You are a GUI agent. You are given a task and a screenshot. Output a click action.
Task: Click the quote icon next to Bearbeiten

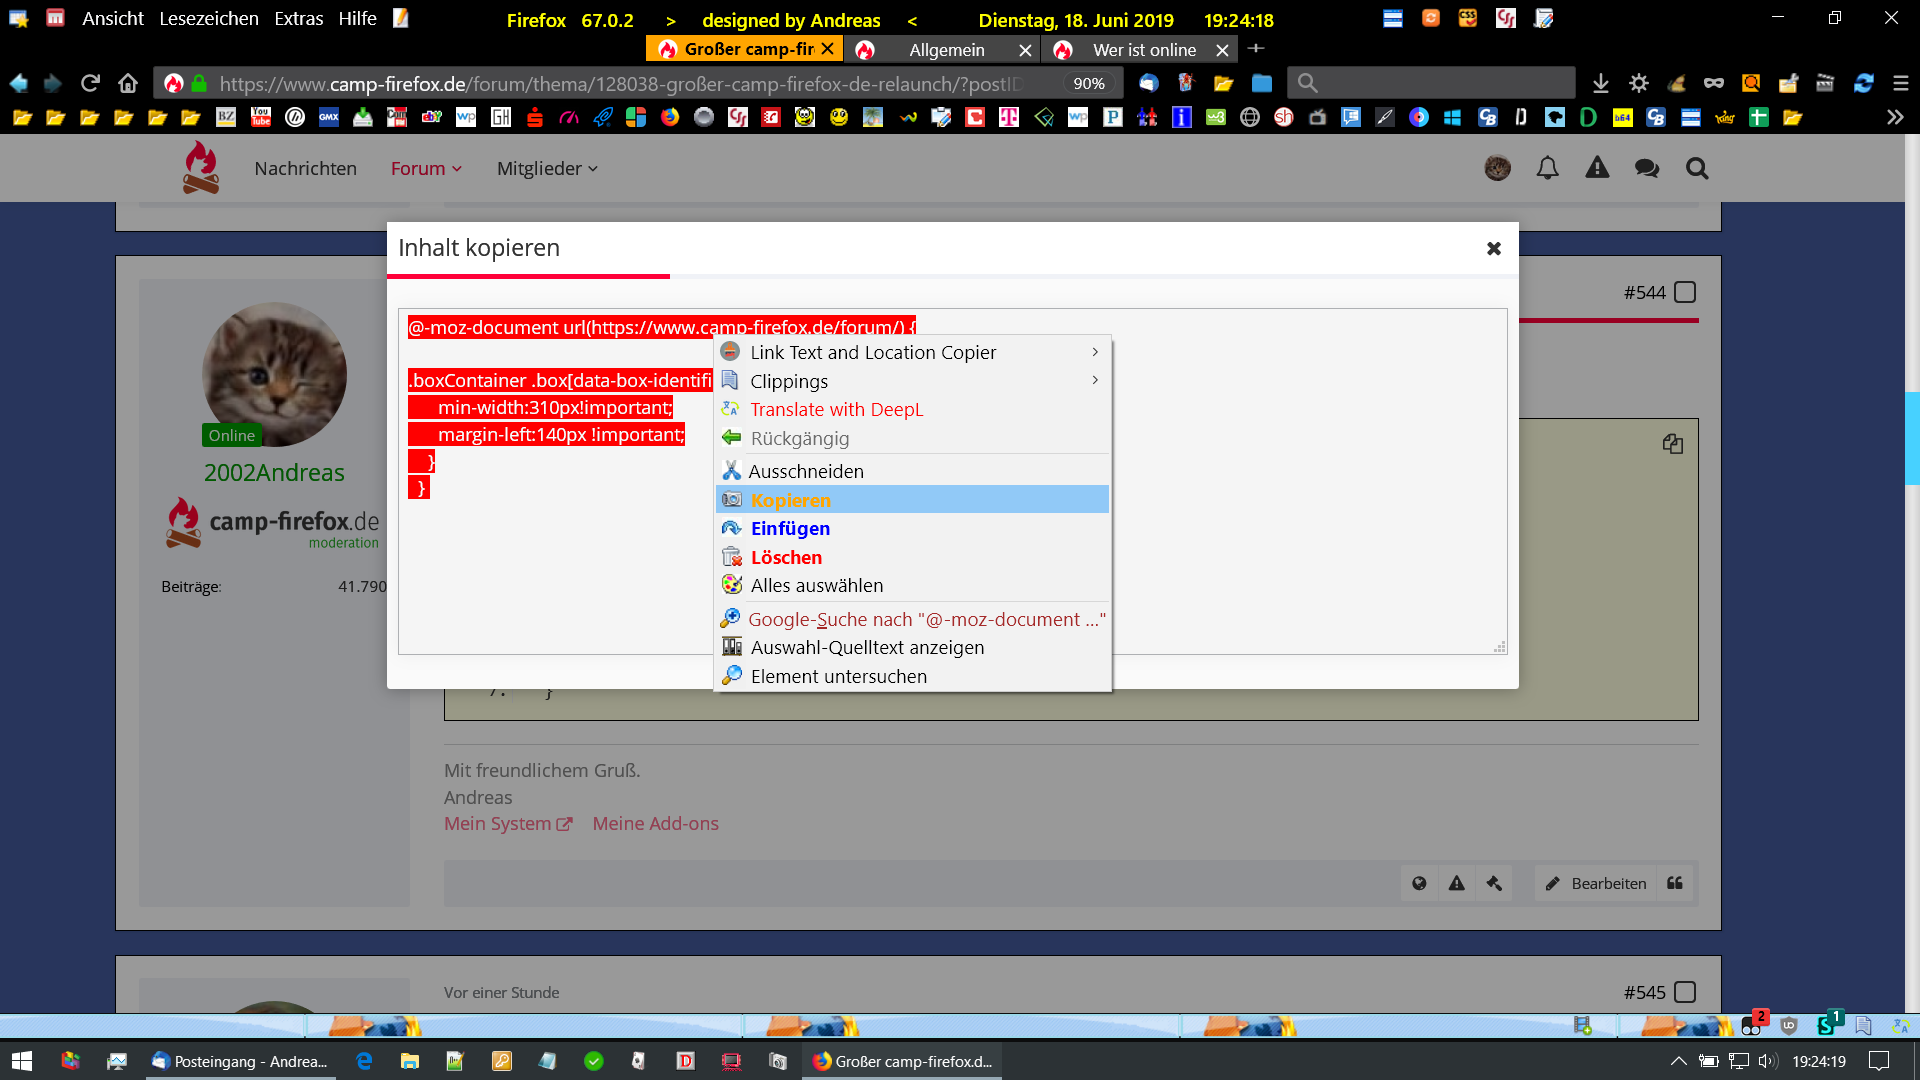click(1675, 883)
